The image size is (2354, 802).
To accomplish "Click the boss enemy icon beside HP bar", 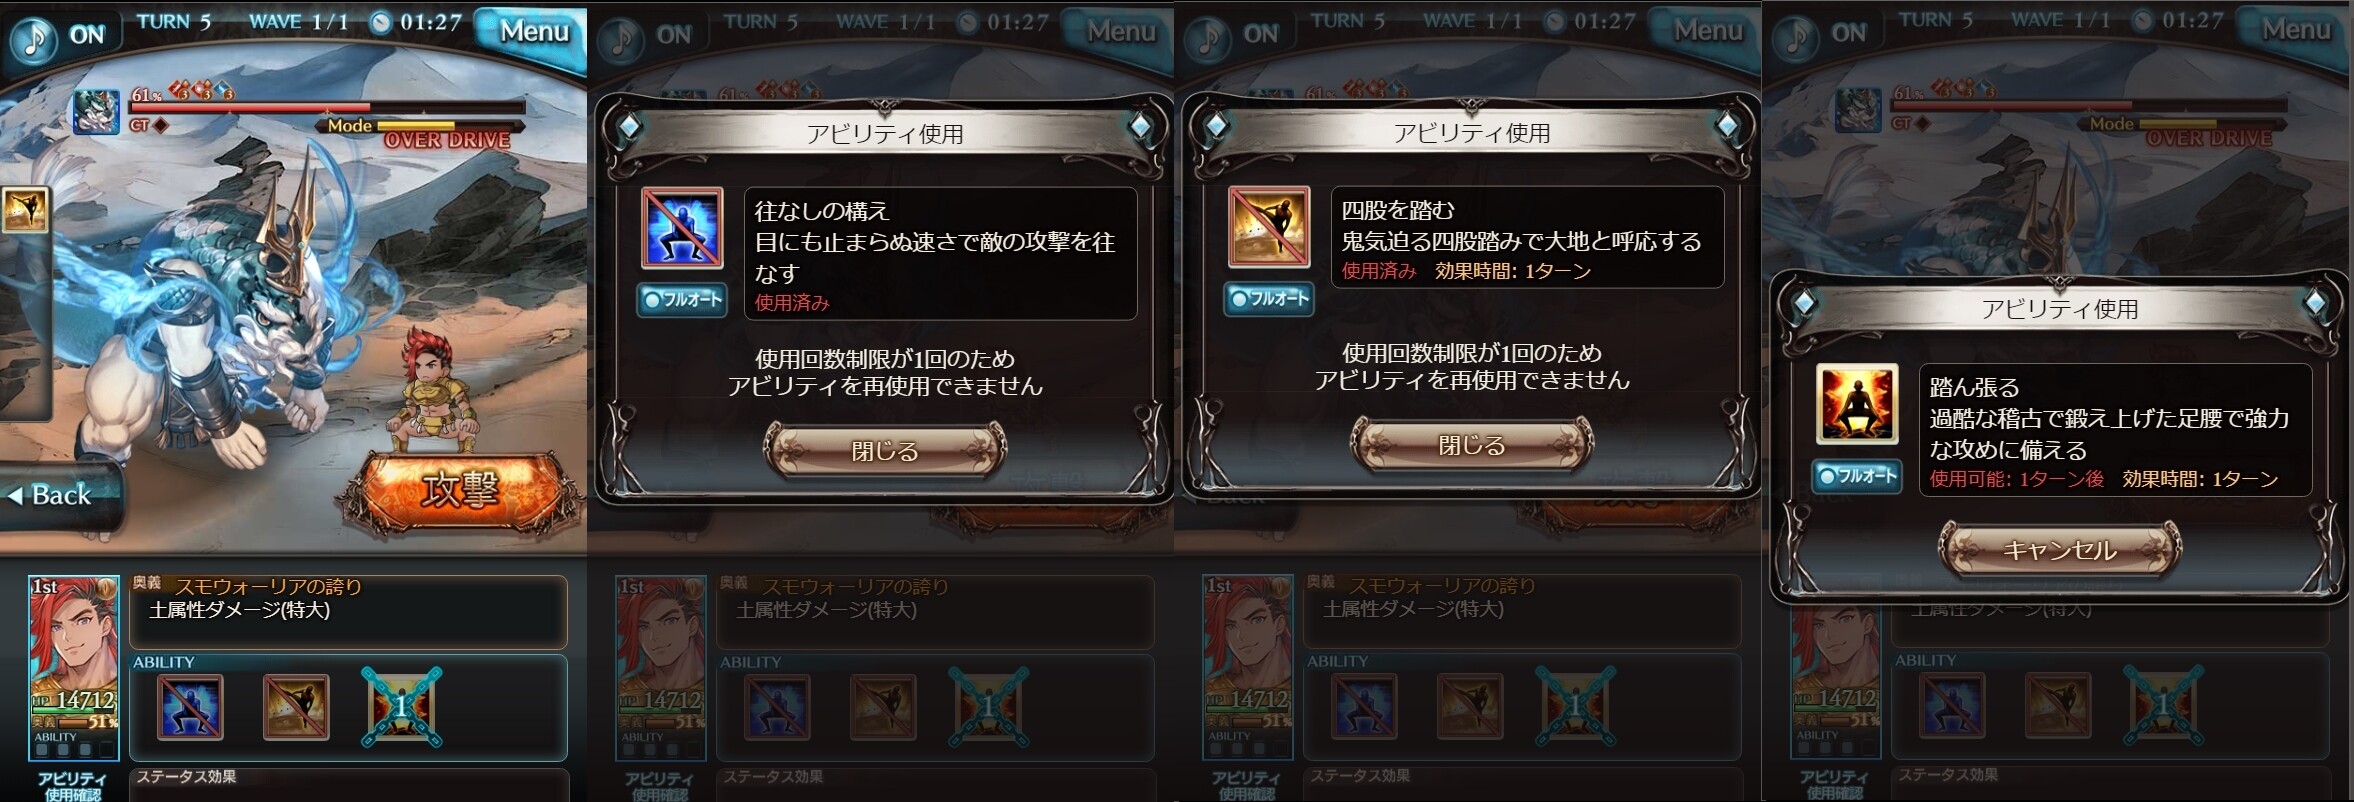I will [x=96, y=111].
